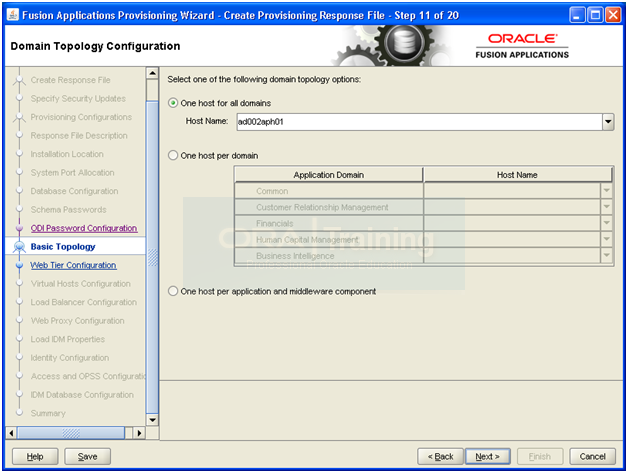
Task: Click the Database Configuration step label
Action: 74,191
